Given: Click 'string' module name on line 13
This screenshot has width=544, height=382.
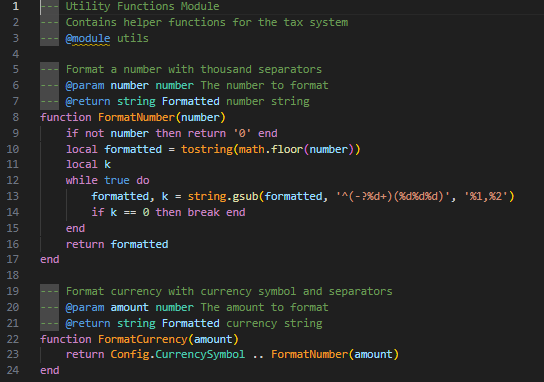Looking at the screenshot, I should [206, 196].
